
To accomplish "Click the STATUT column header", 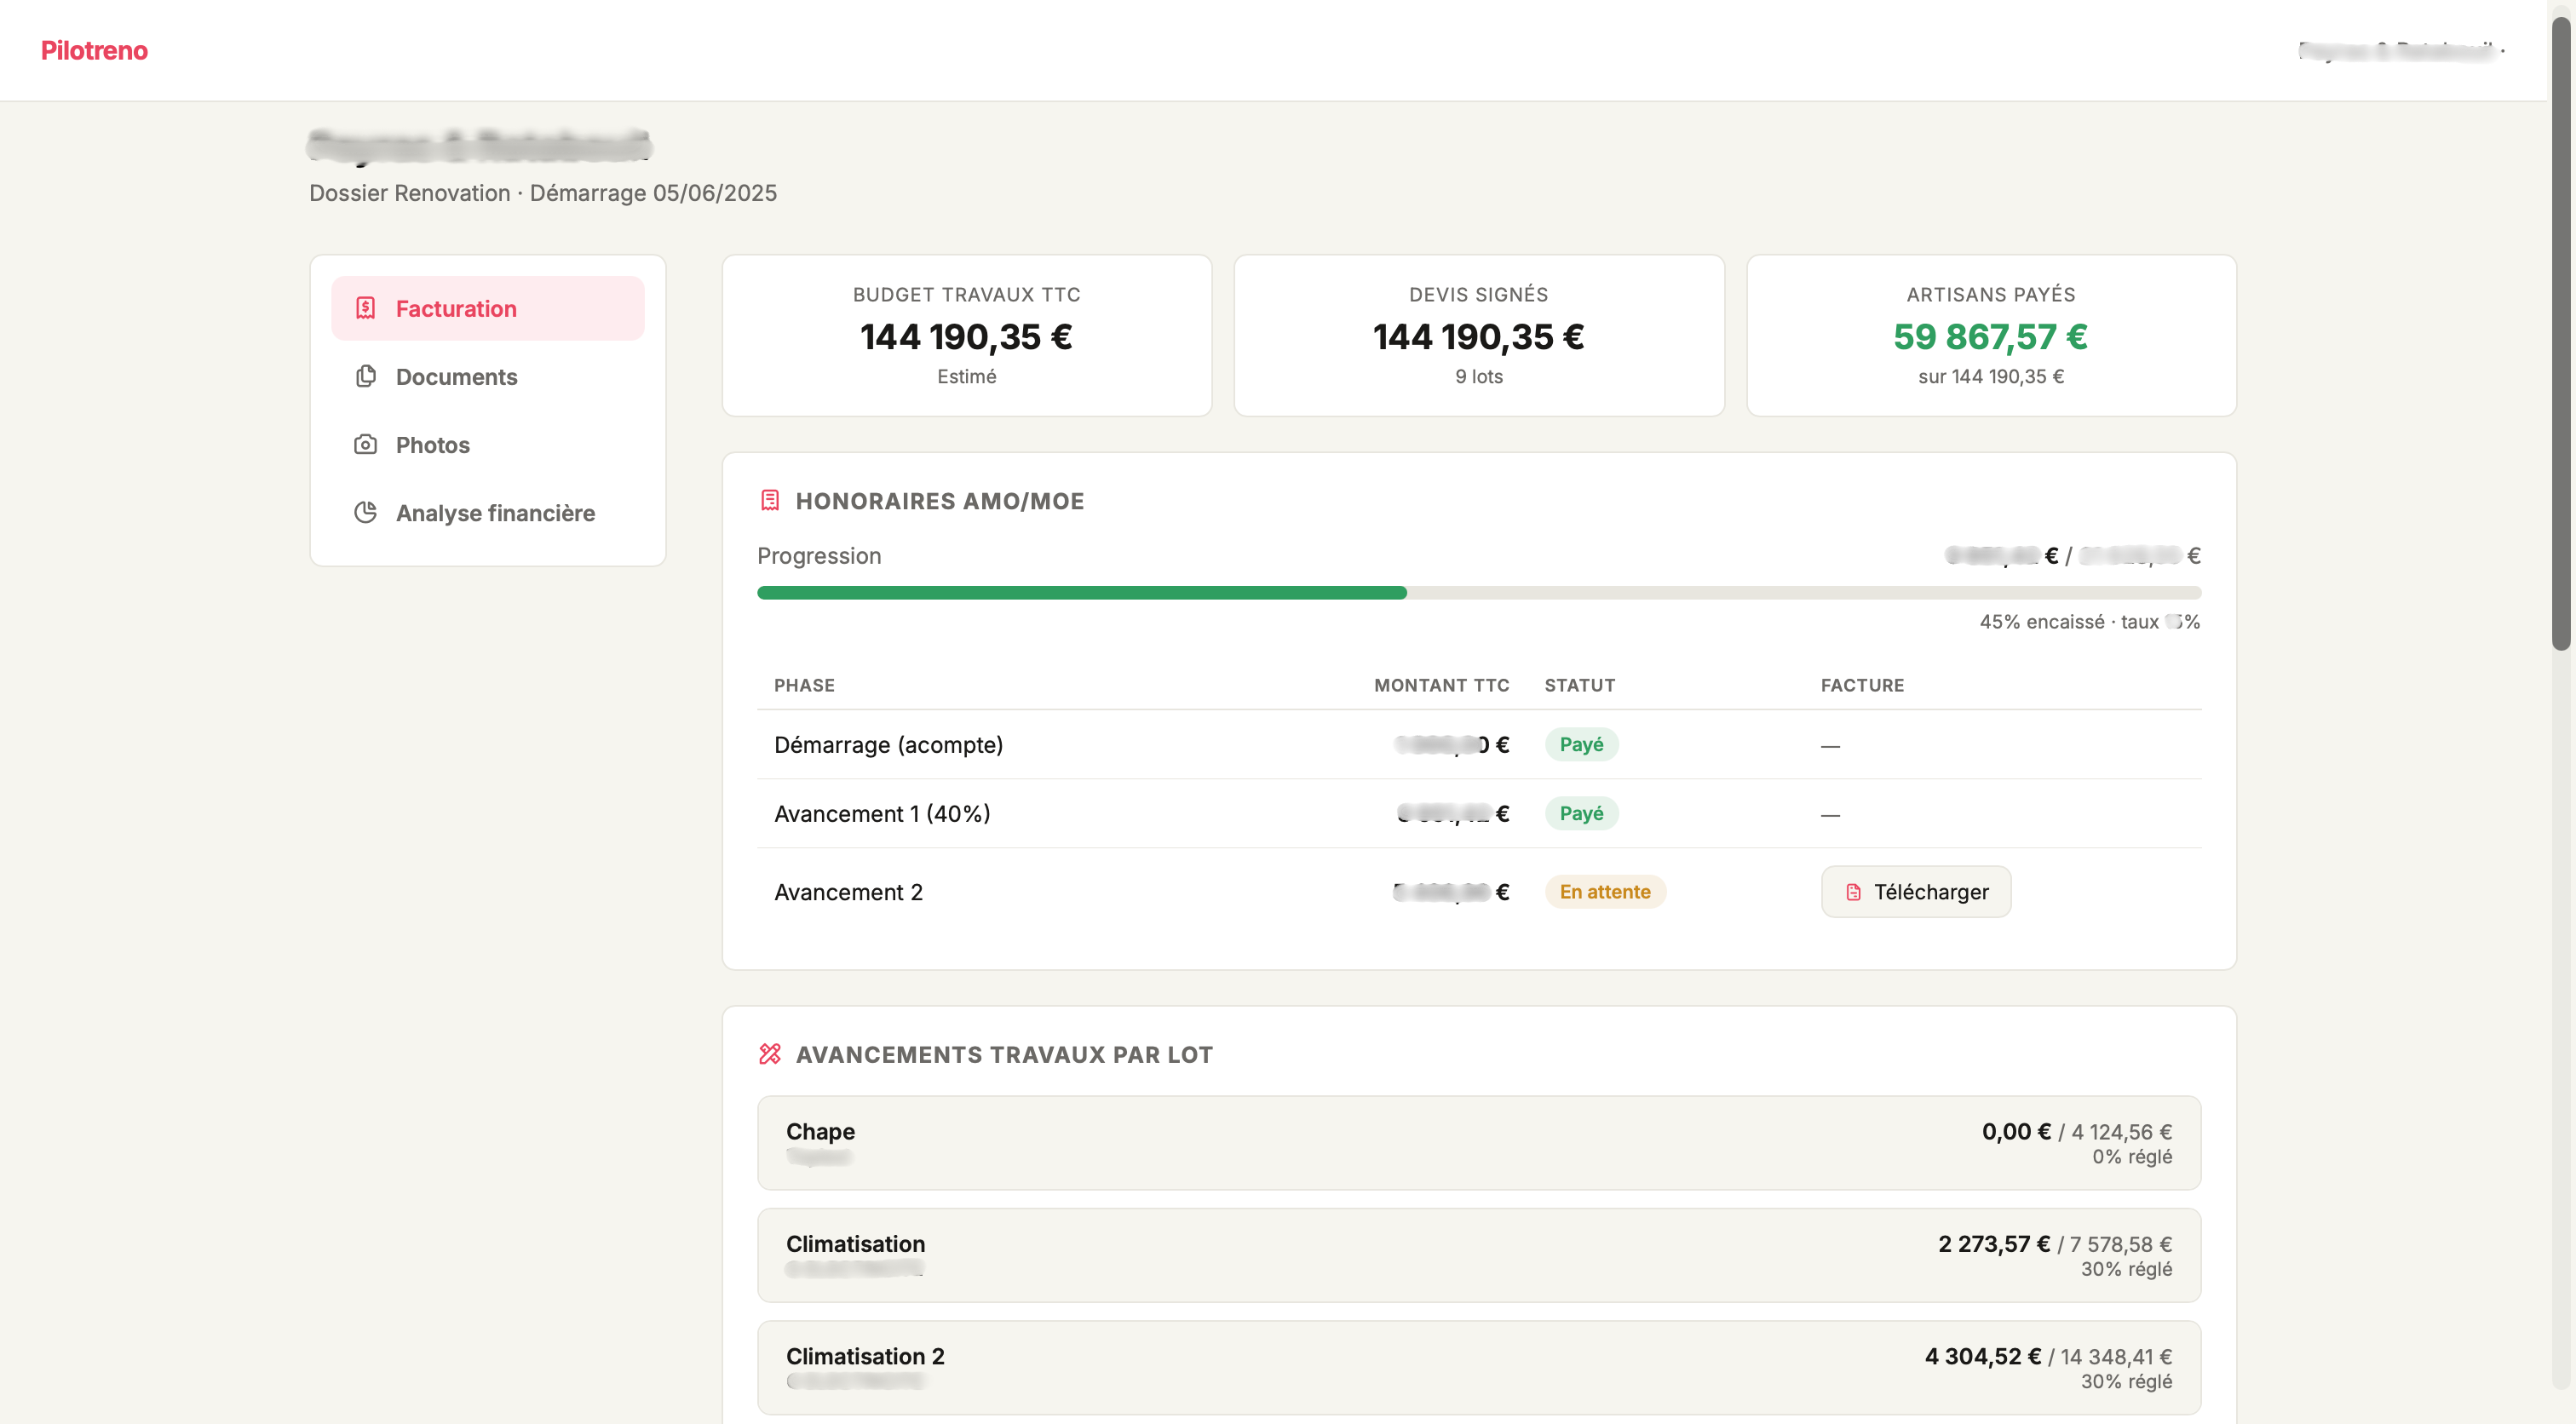I will tap(1579, 685).
